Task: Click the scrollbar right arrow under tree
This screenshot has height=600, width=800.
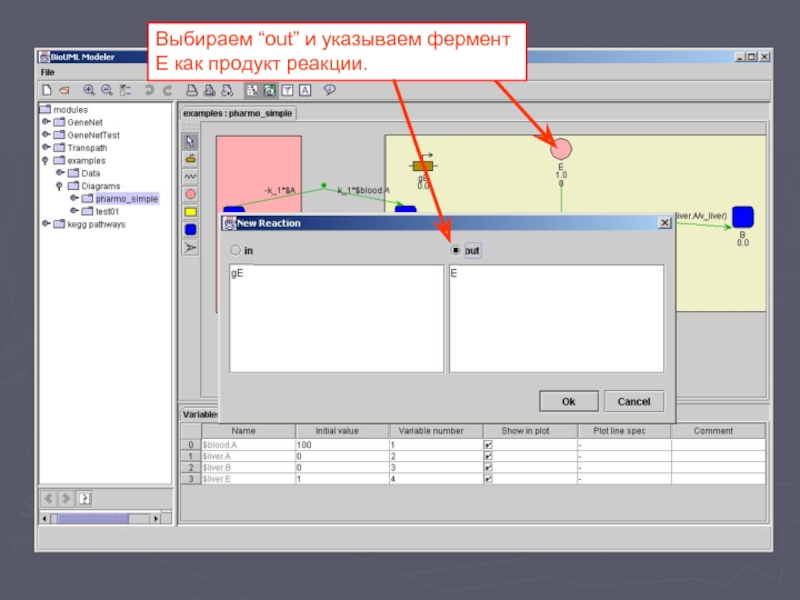Action: tap(156, 519)
